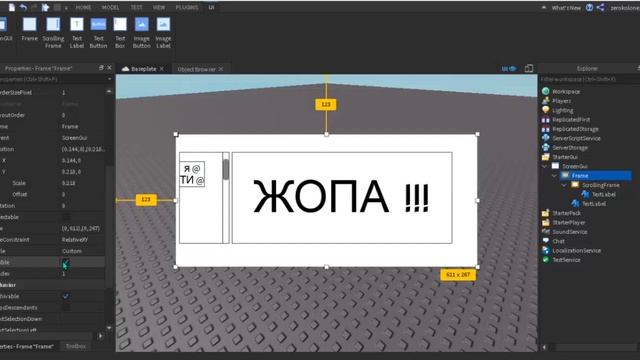Click the share icon near What's New
Viewport: 640px width, 360px height.
tap(600, 7)
